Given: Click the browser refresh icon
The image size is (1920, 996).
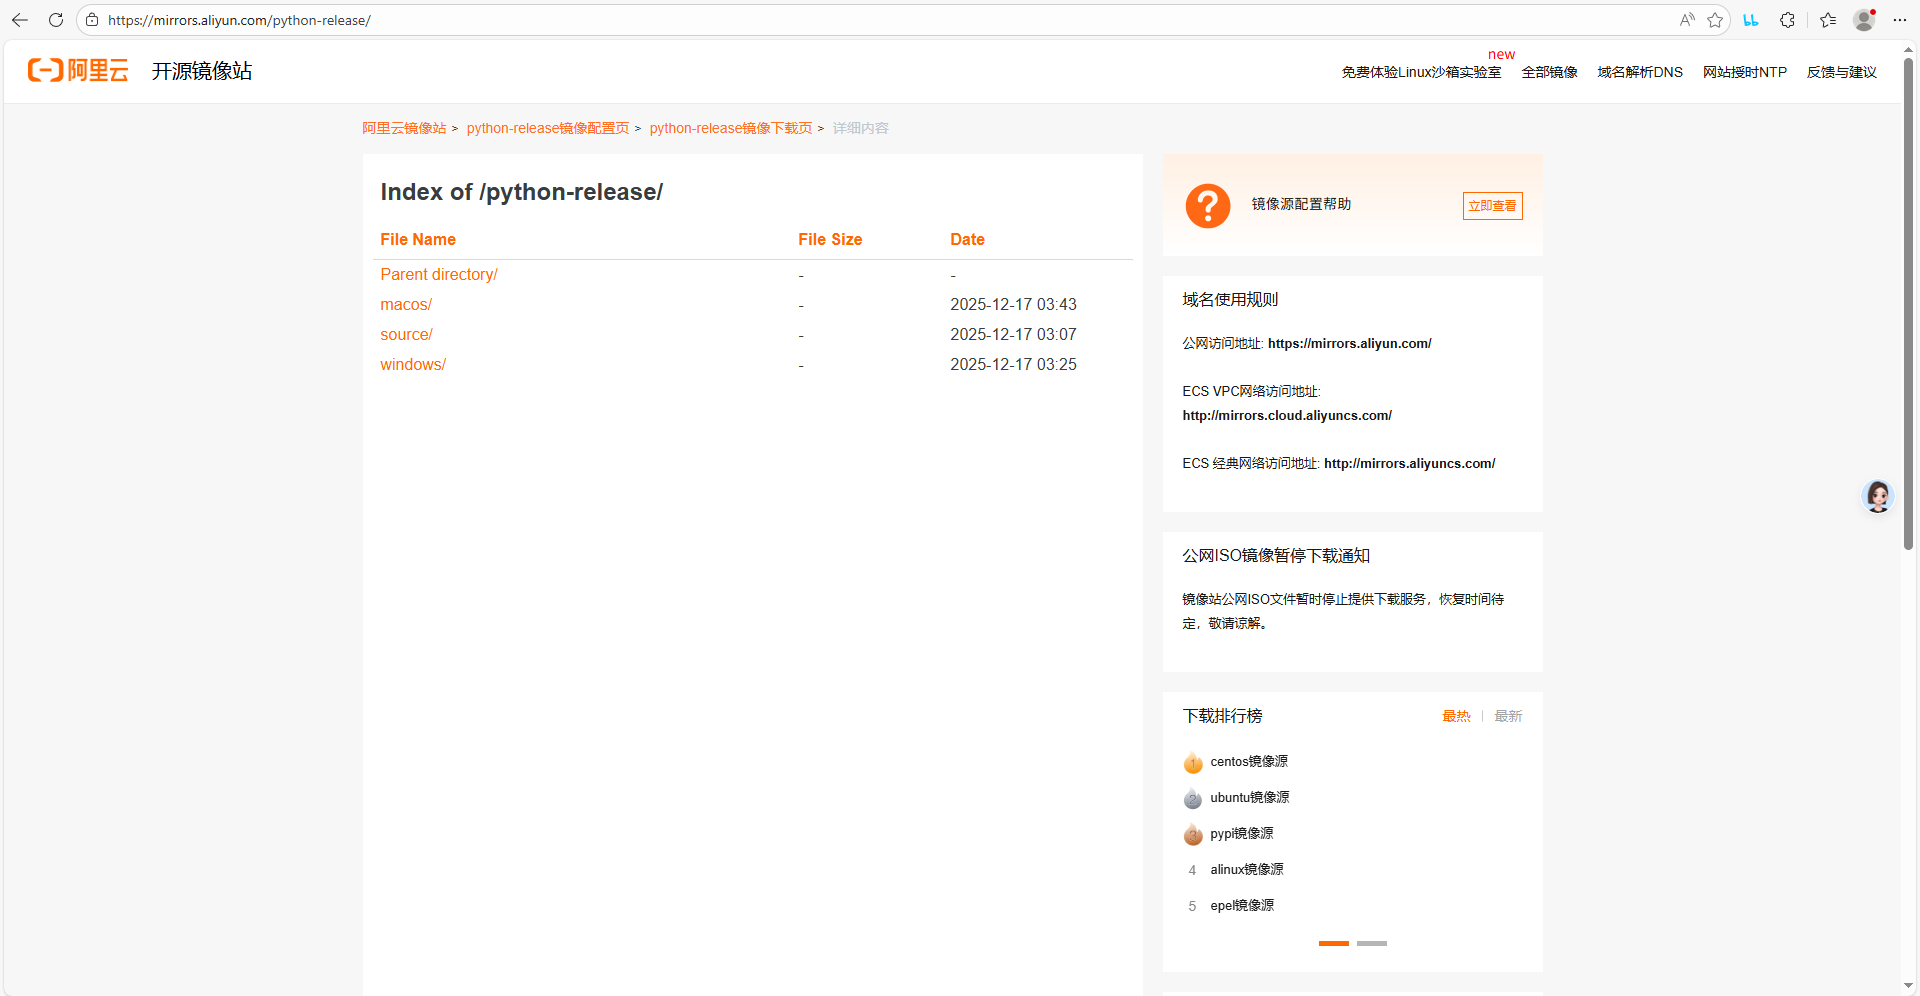Looking at the screenshot, I should pos(55,19).
